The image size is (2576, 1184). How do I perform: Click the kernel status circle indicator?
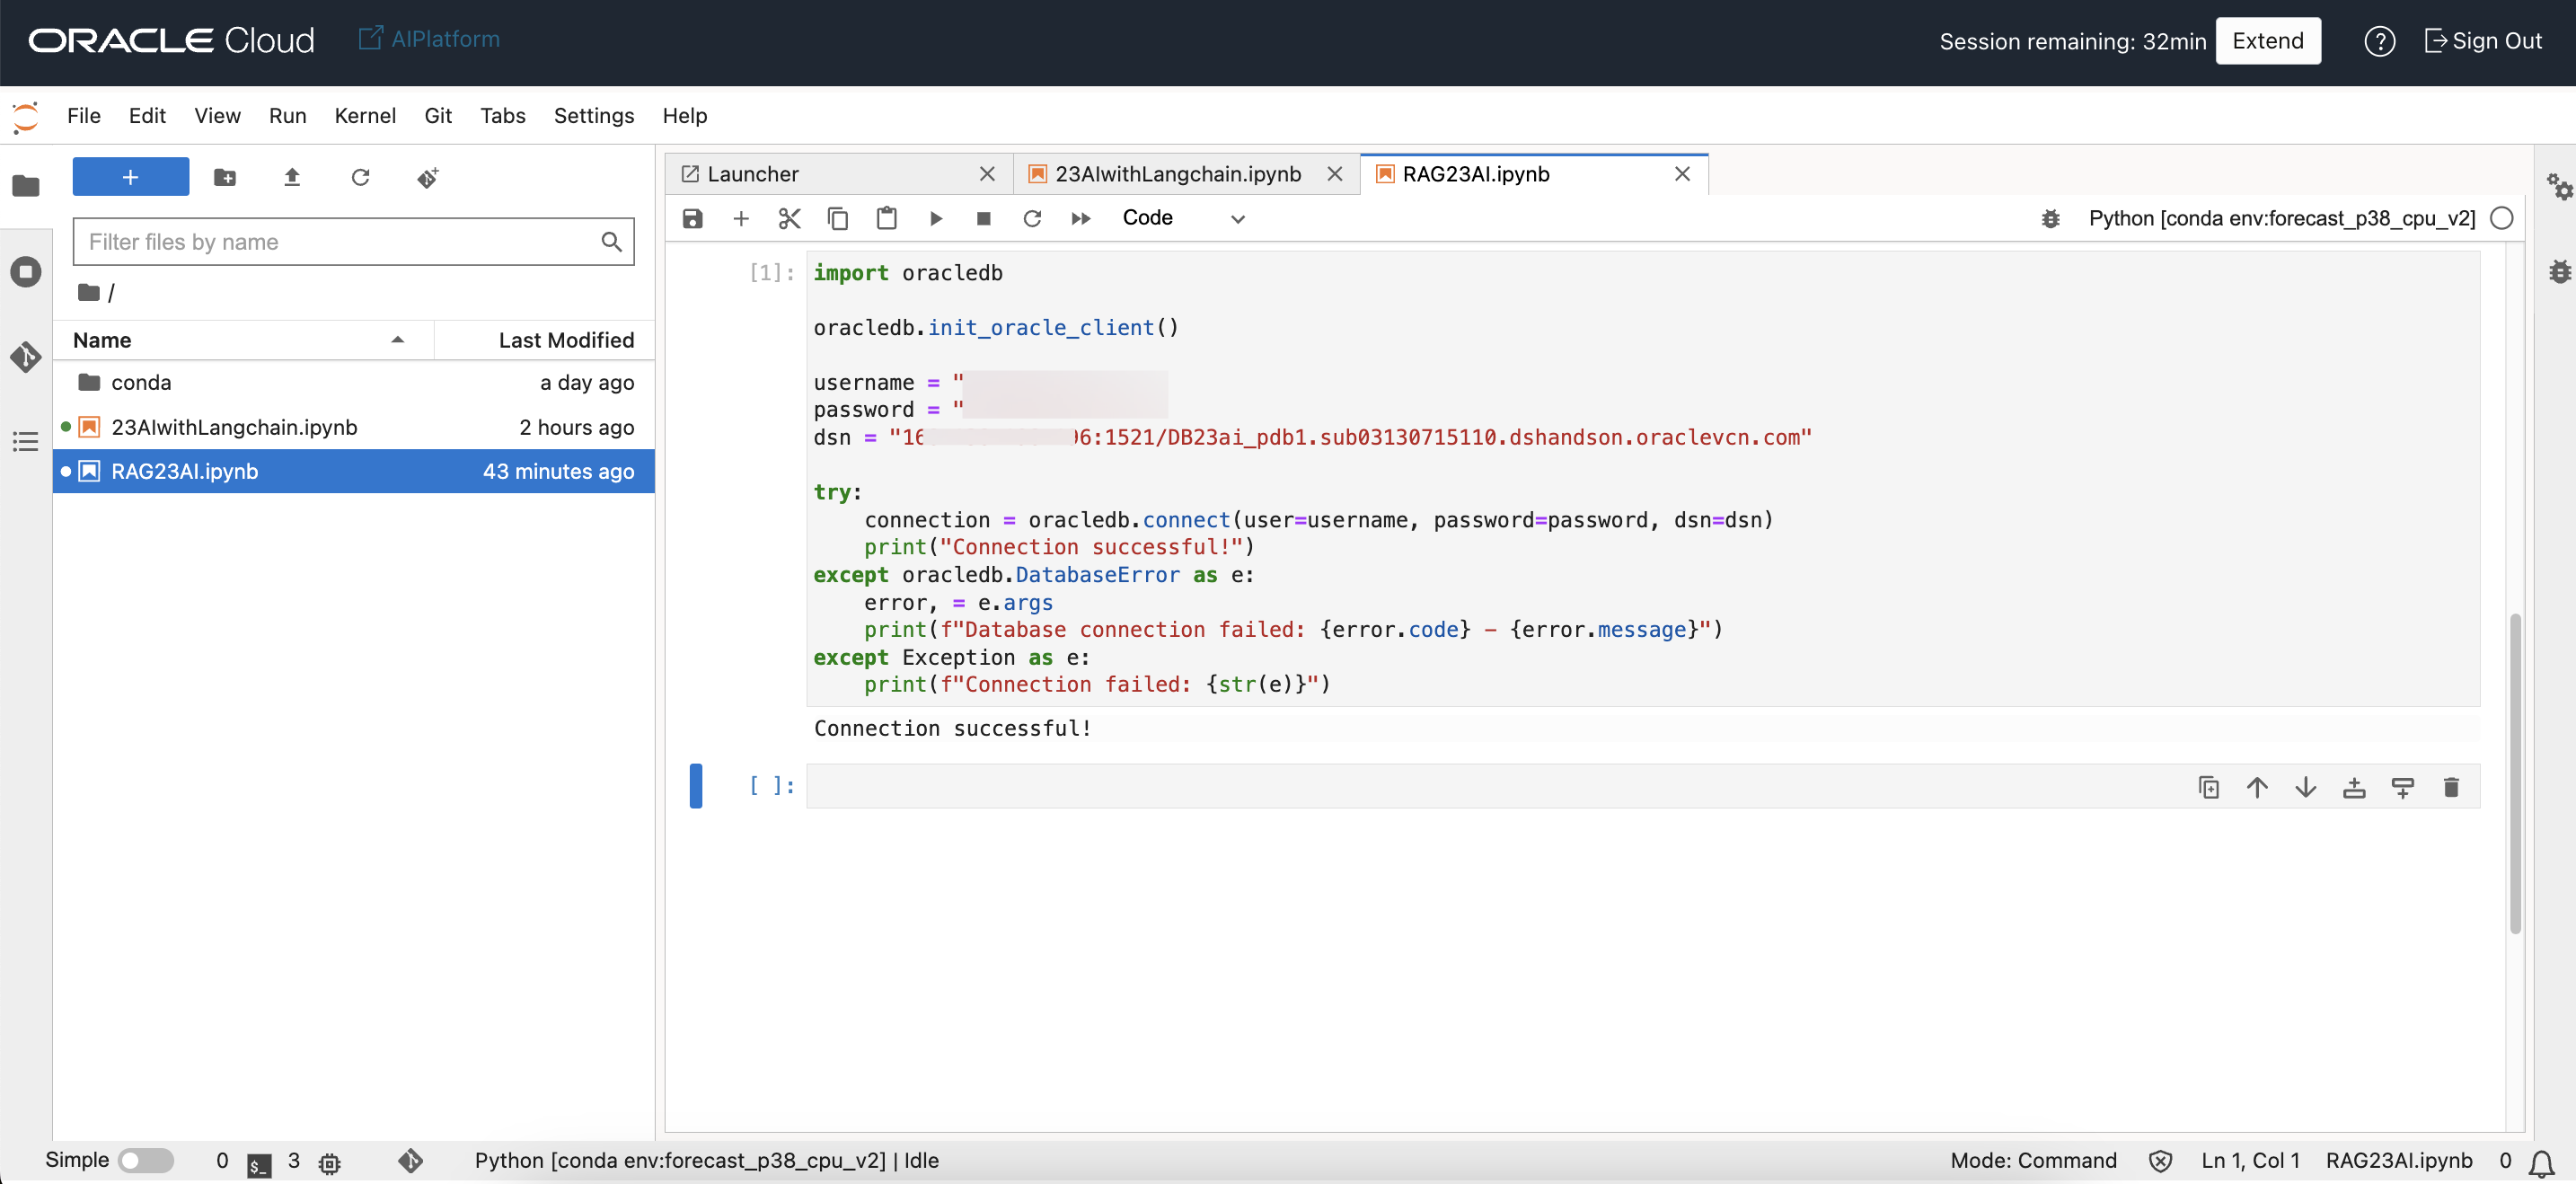pyautogui.click(x=2501, y=218)
